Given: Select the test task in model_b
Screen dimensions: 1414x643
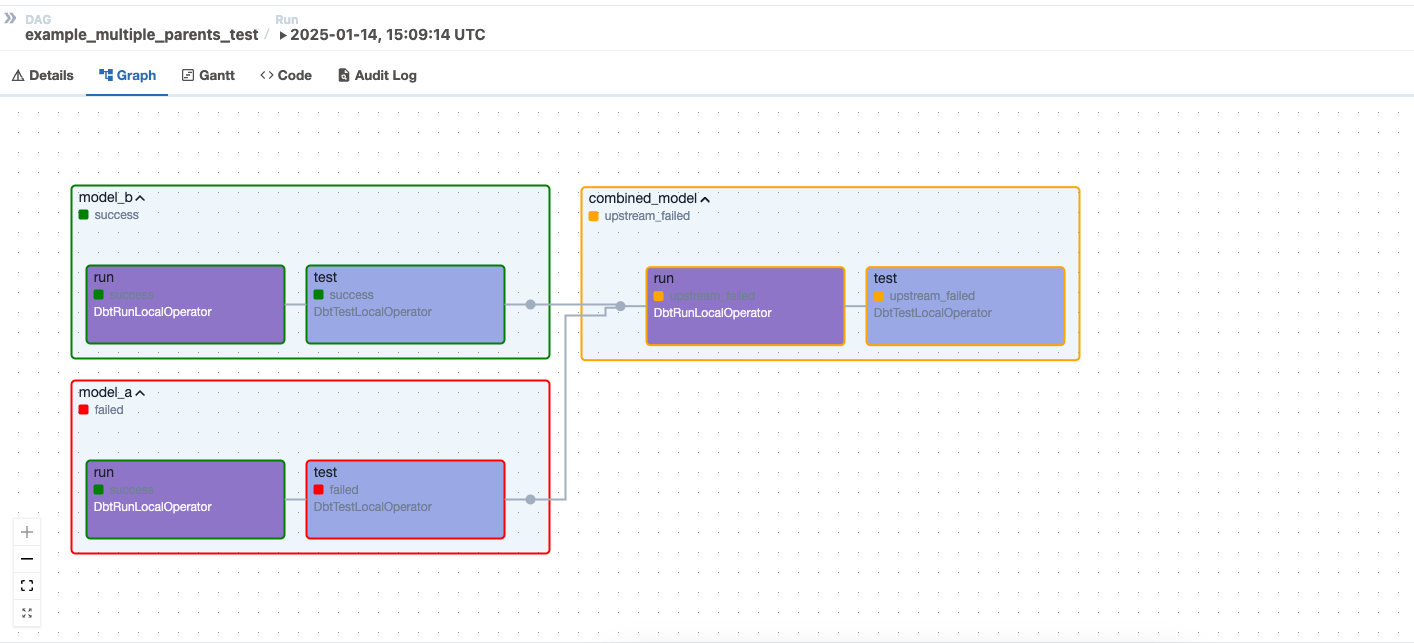Looking at the screenshot, I should point(405,304).
